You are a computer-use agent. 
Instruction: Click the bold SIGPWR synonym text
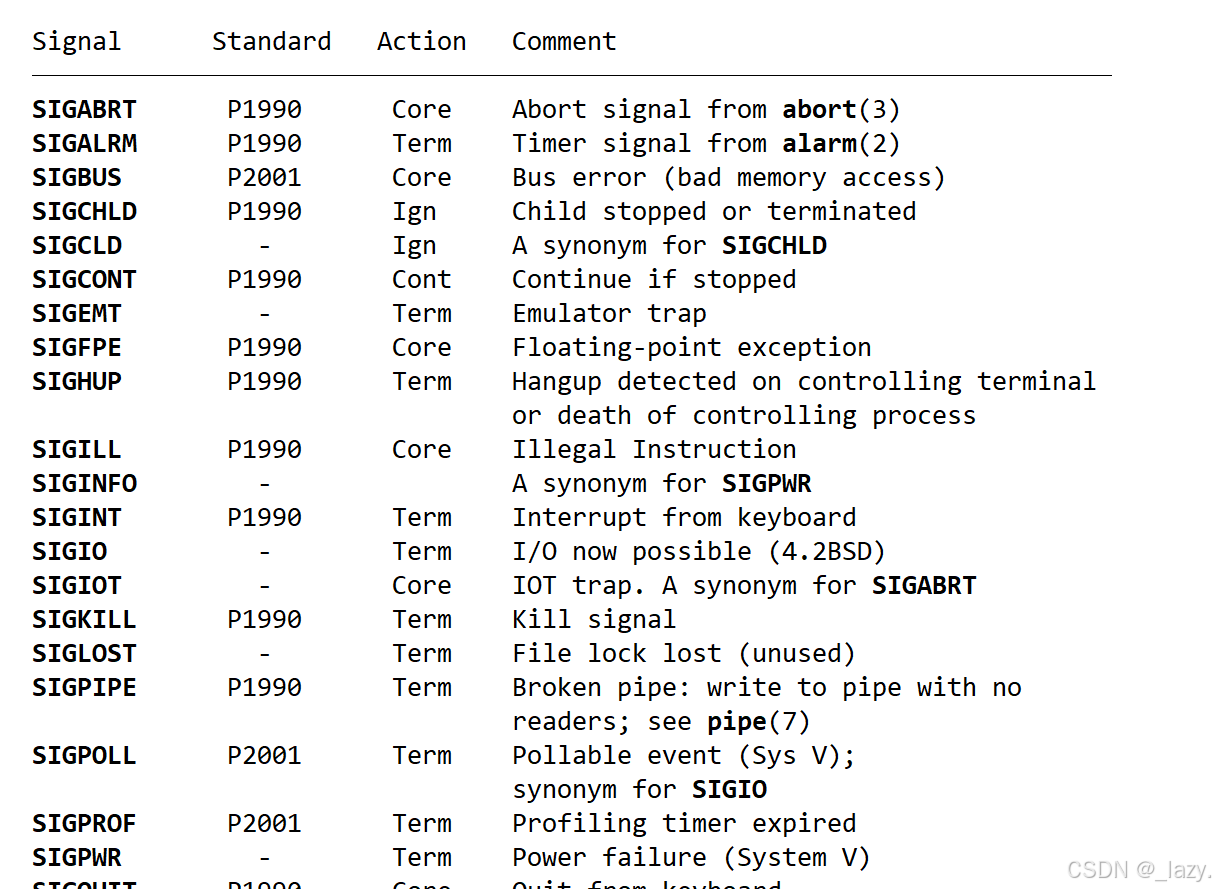tap(767, 483)
